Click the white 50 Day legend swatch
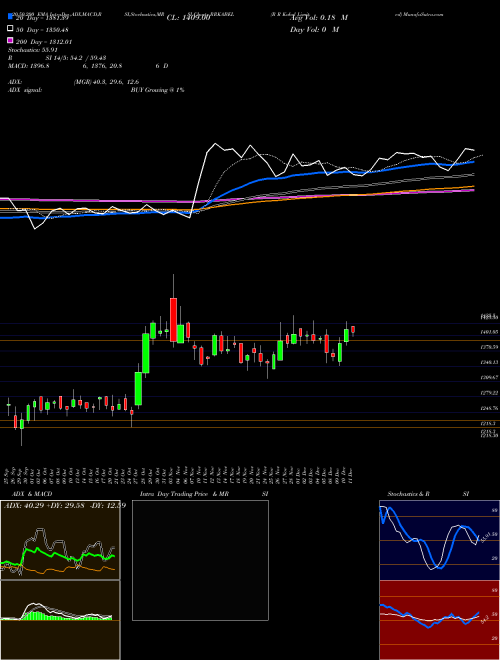 [10, 29]
